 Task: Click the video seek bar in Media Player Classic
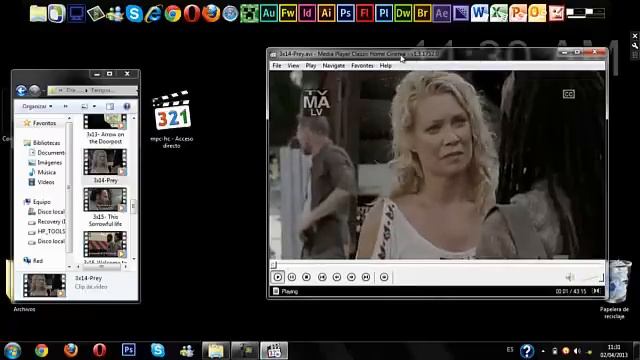[x=437, y=264]
